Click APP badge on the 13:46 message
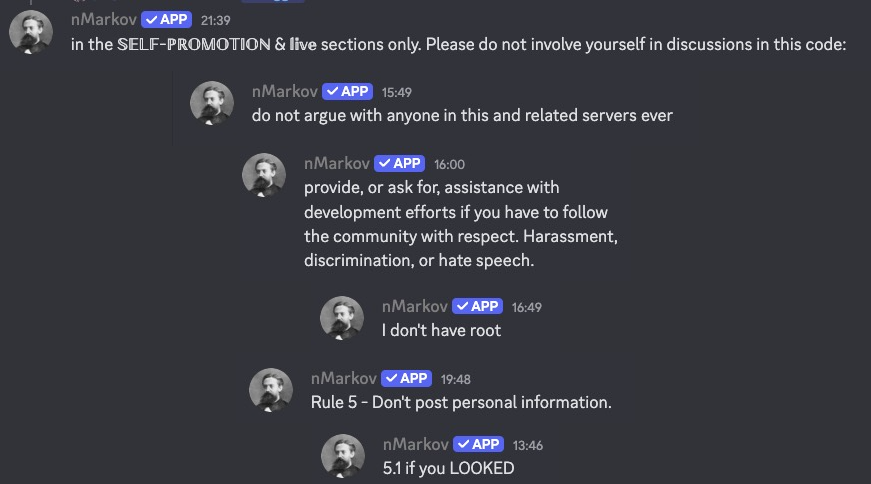 click(x=479, y=445)
